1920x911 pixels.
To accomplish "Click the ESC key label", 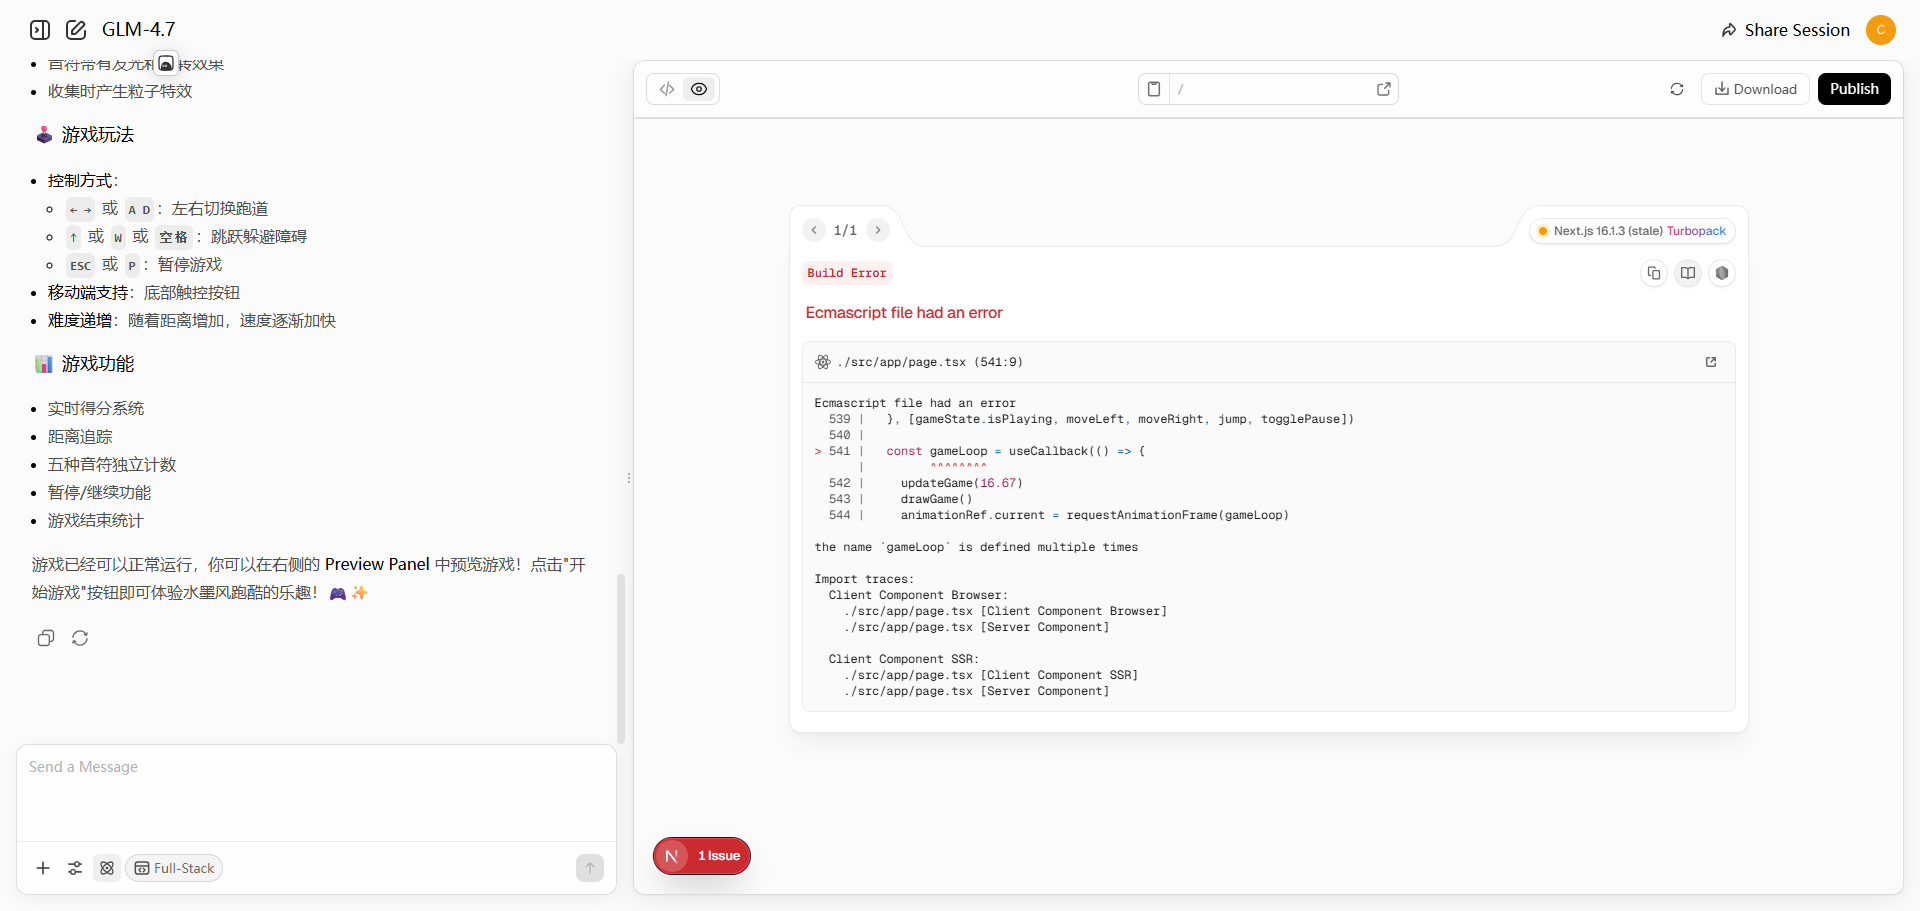I will tap(81, 265).
